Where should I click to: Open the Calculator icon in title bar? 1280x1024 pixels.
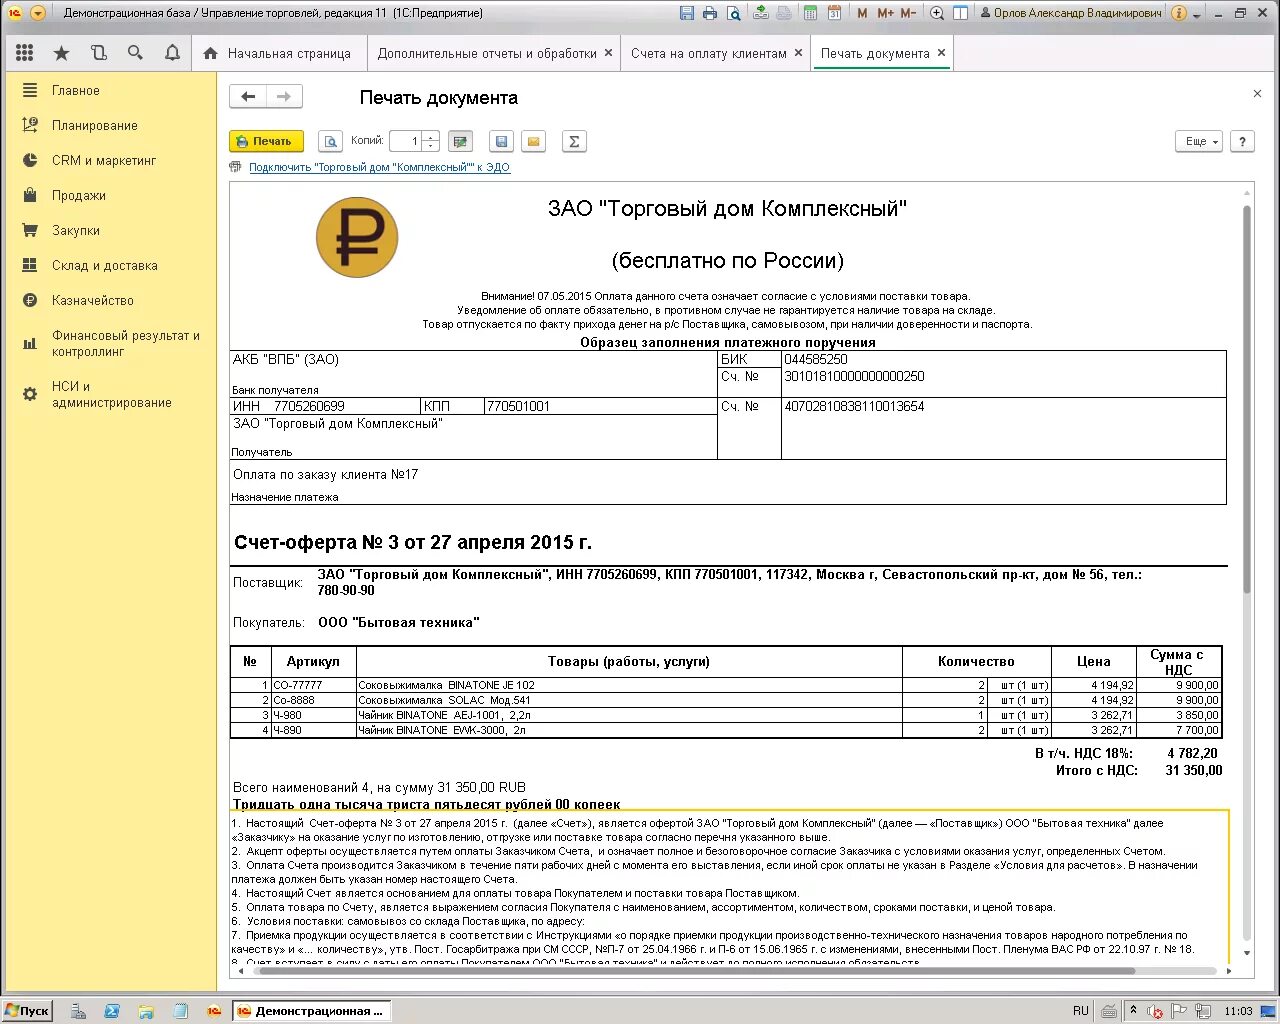810,13
